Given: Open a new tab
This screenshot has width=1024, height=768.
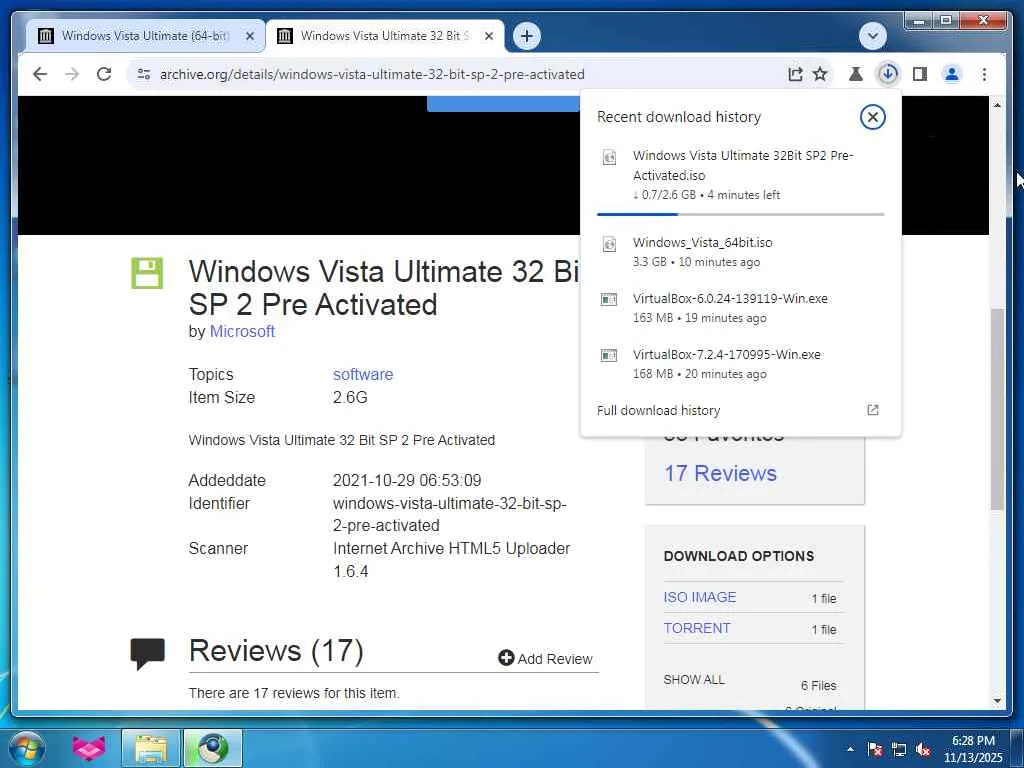Looking at the screenshot, I should click(527, 36).
